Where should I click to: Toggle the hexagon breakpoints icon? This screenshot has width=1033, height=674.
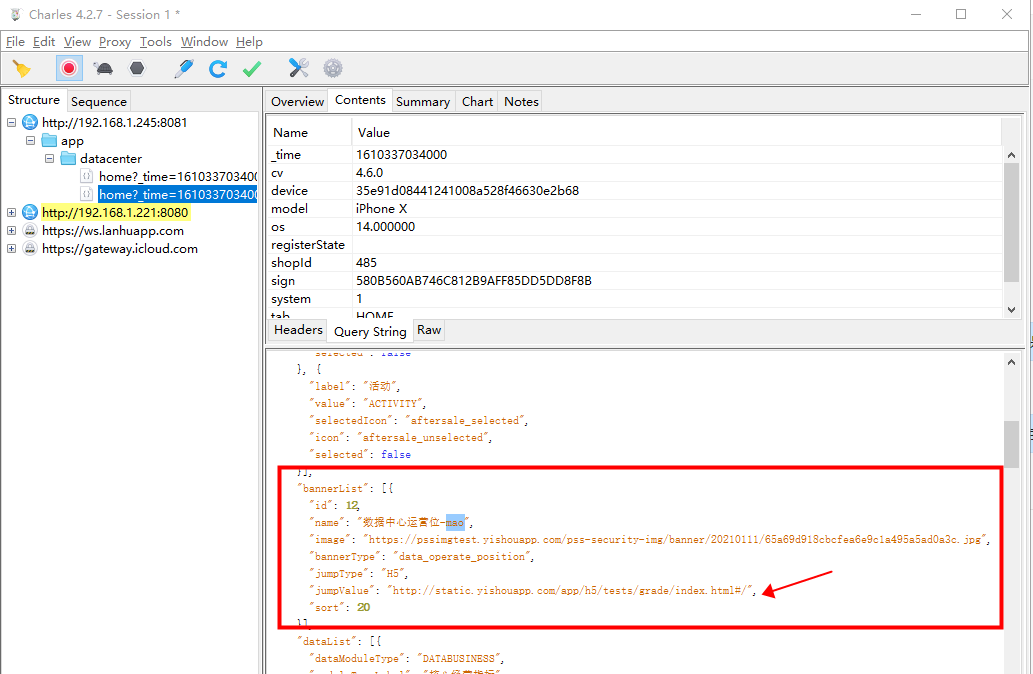[137, 69]
